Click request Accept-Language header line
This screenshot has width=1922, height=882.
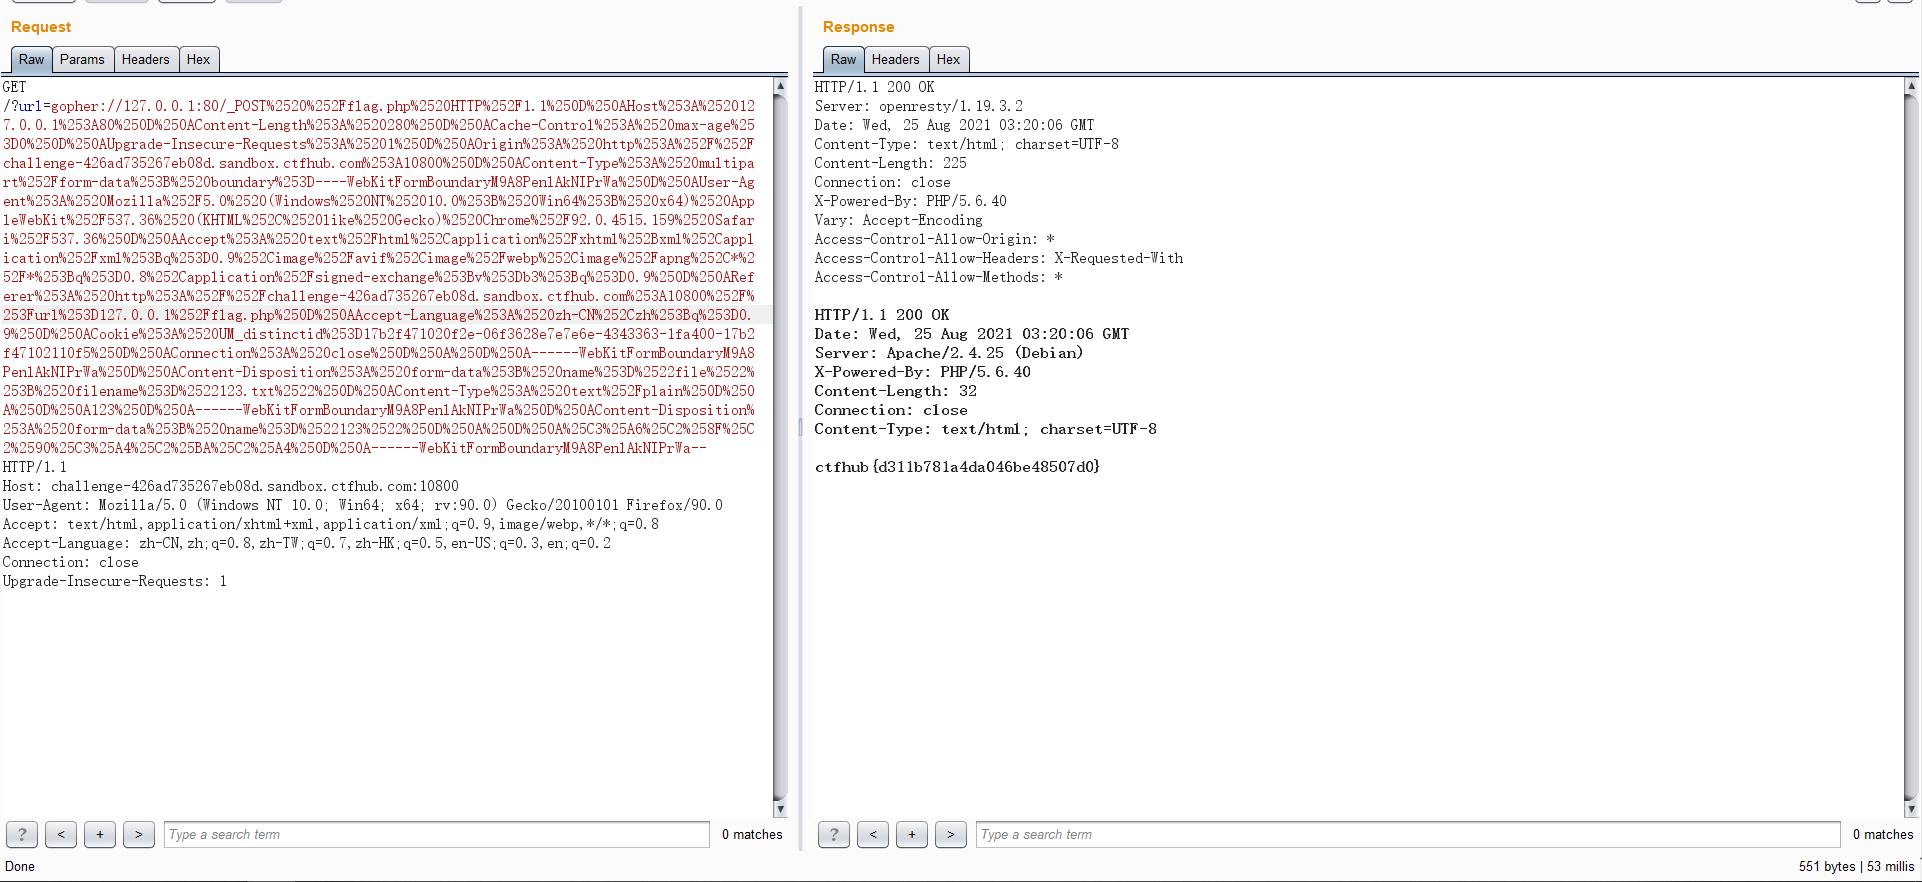[x=307, y=543]
